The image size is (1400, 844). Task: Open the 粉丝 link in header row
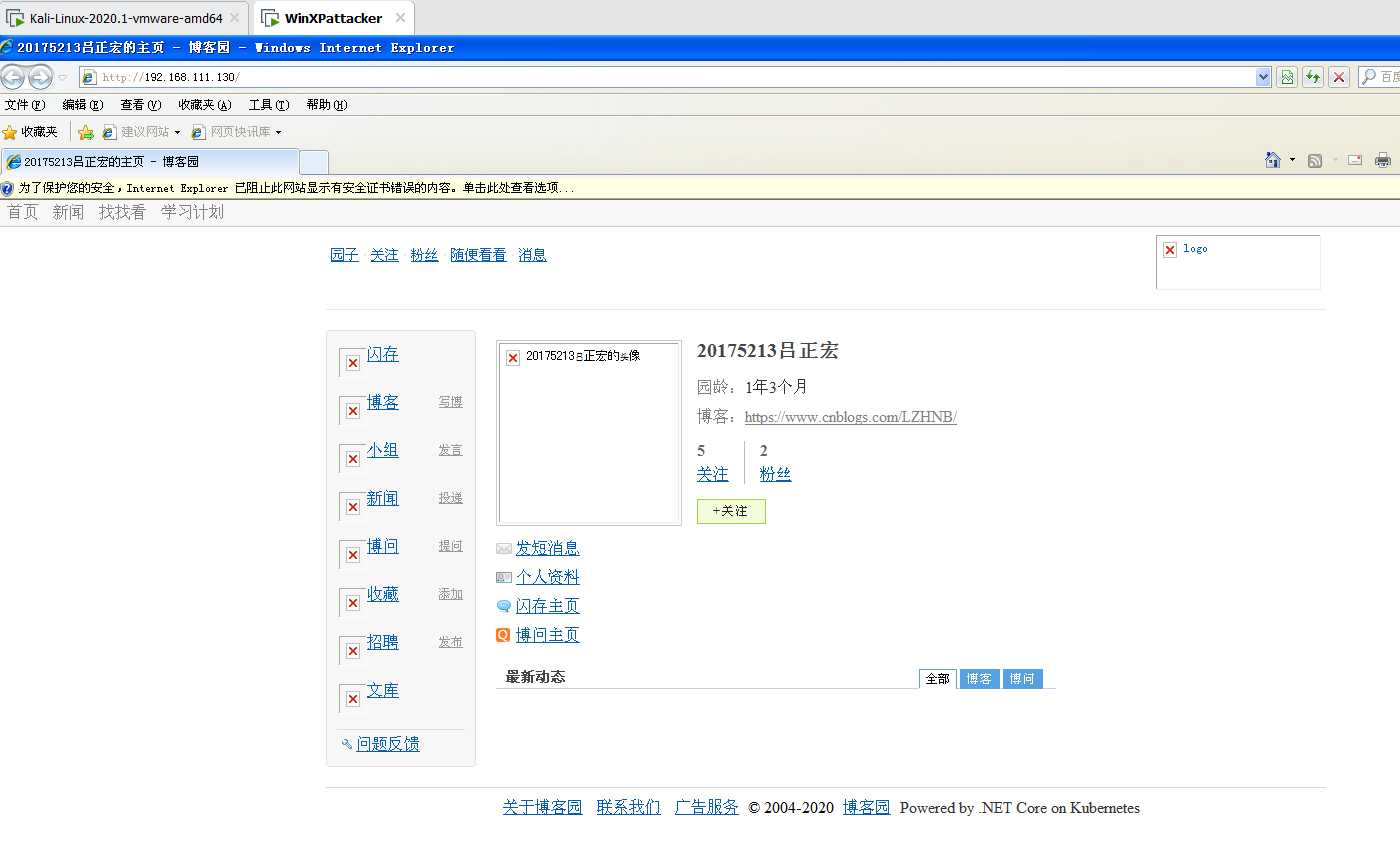(x=424, y=255)
